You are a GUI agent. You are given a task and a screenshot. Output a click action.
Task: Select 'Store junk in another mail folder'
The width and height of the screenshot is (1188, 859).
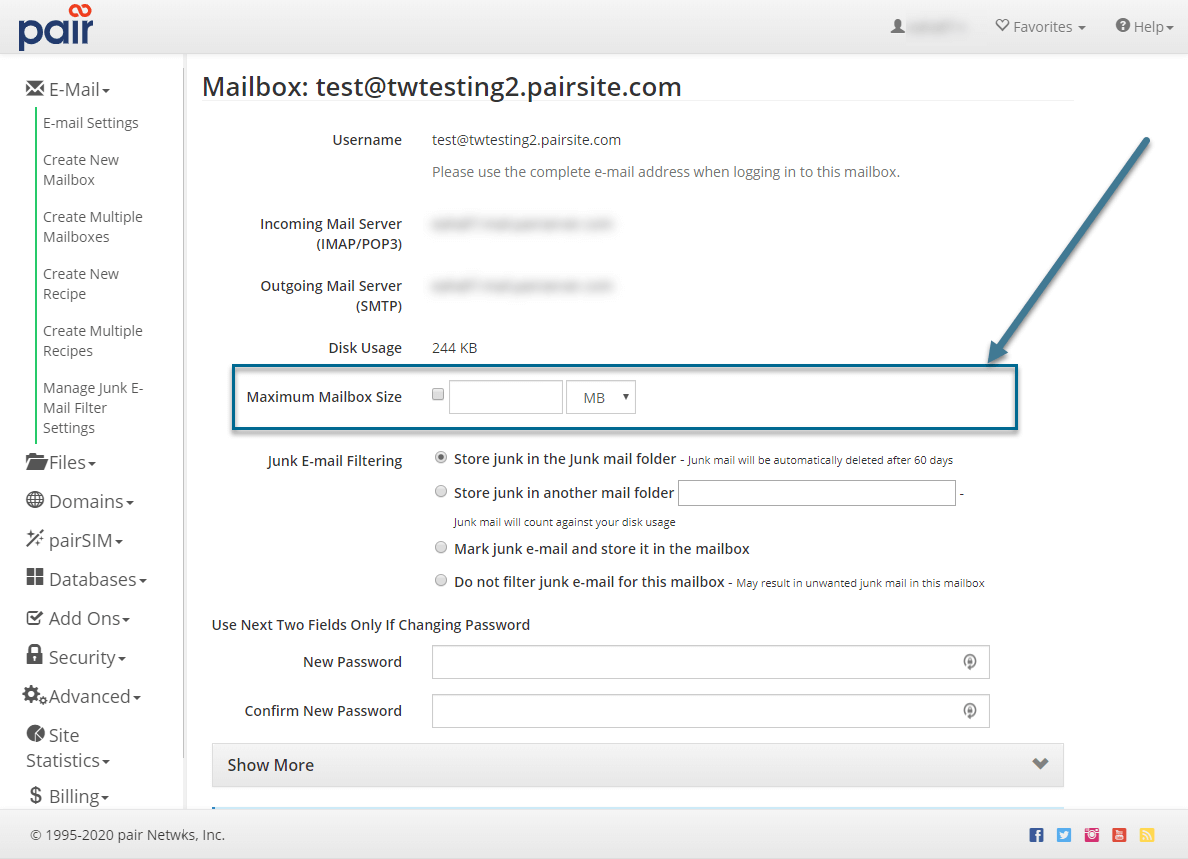pos(441,491)
